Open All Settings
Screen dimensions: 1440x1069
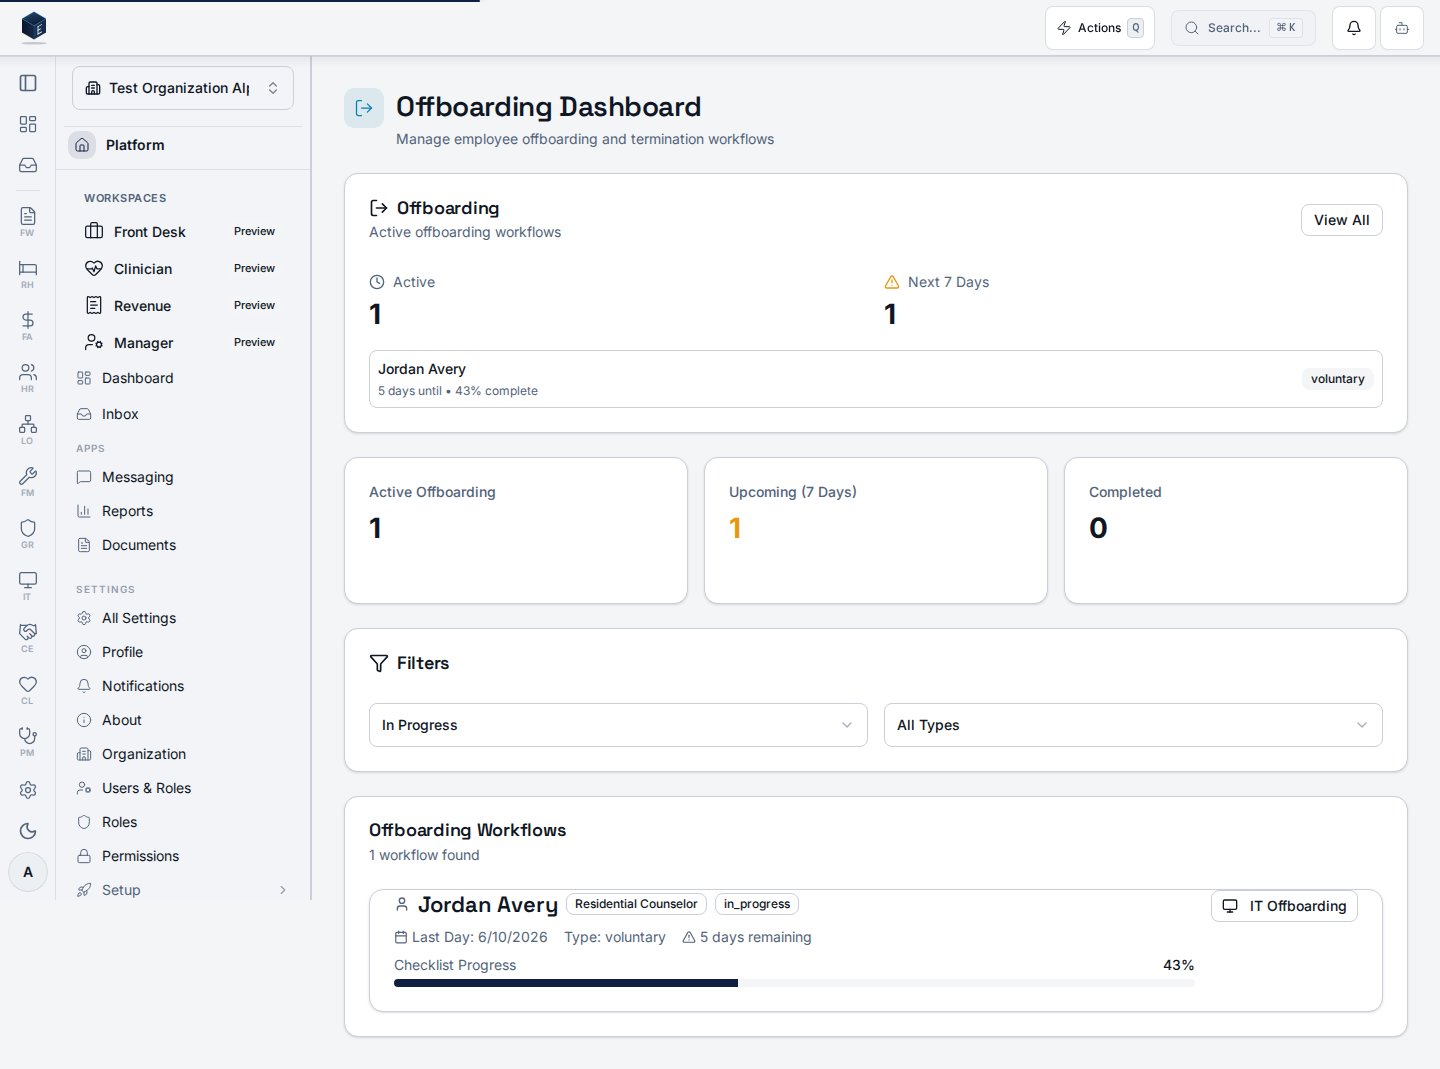[183, 618]
